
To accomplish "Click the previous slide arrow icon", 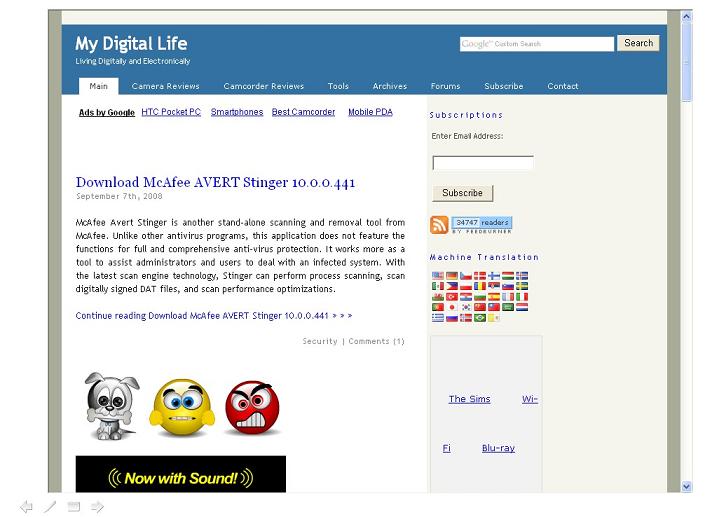I will click(26, 506).
